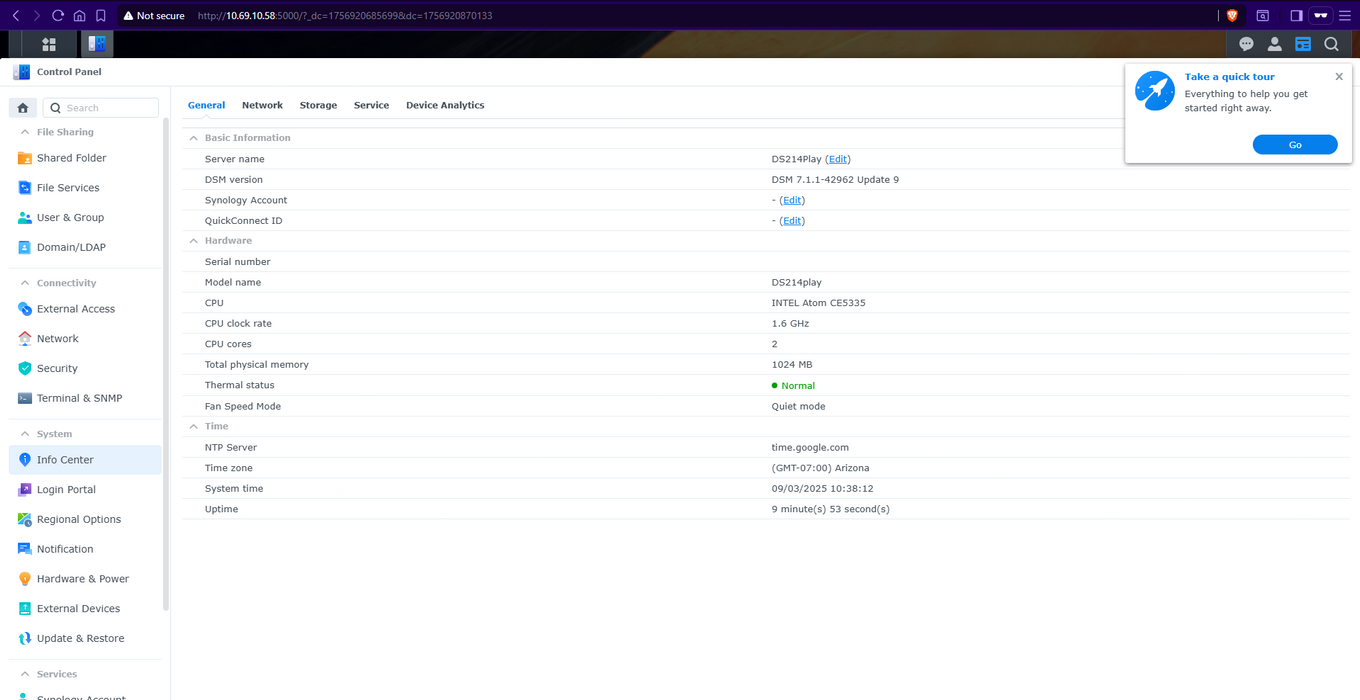This screenshot has height=700, width=1360.
Task: Click the 'Quiet mode' fan value
Action: [x=798, y=406]
